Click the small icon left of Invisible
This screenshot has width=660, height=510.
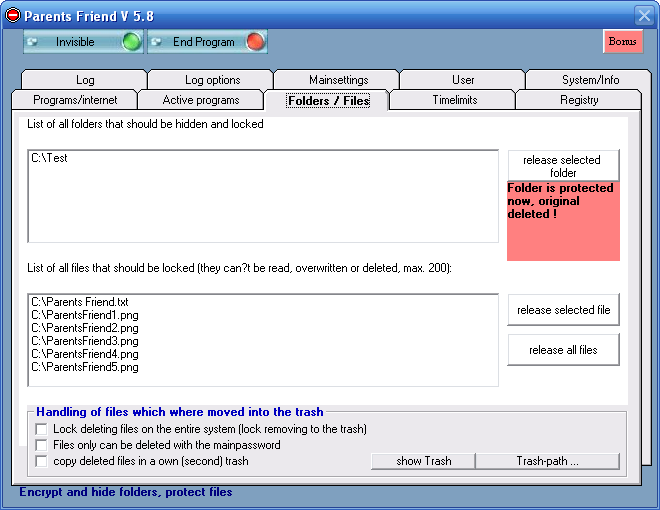(32, 42)
